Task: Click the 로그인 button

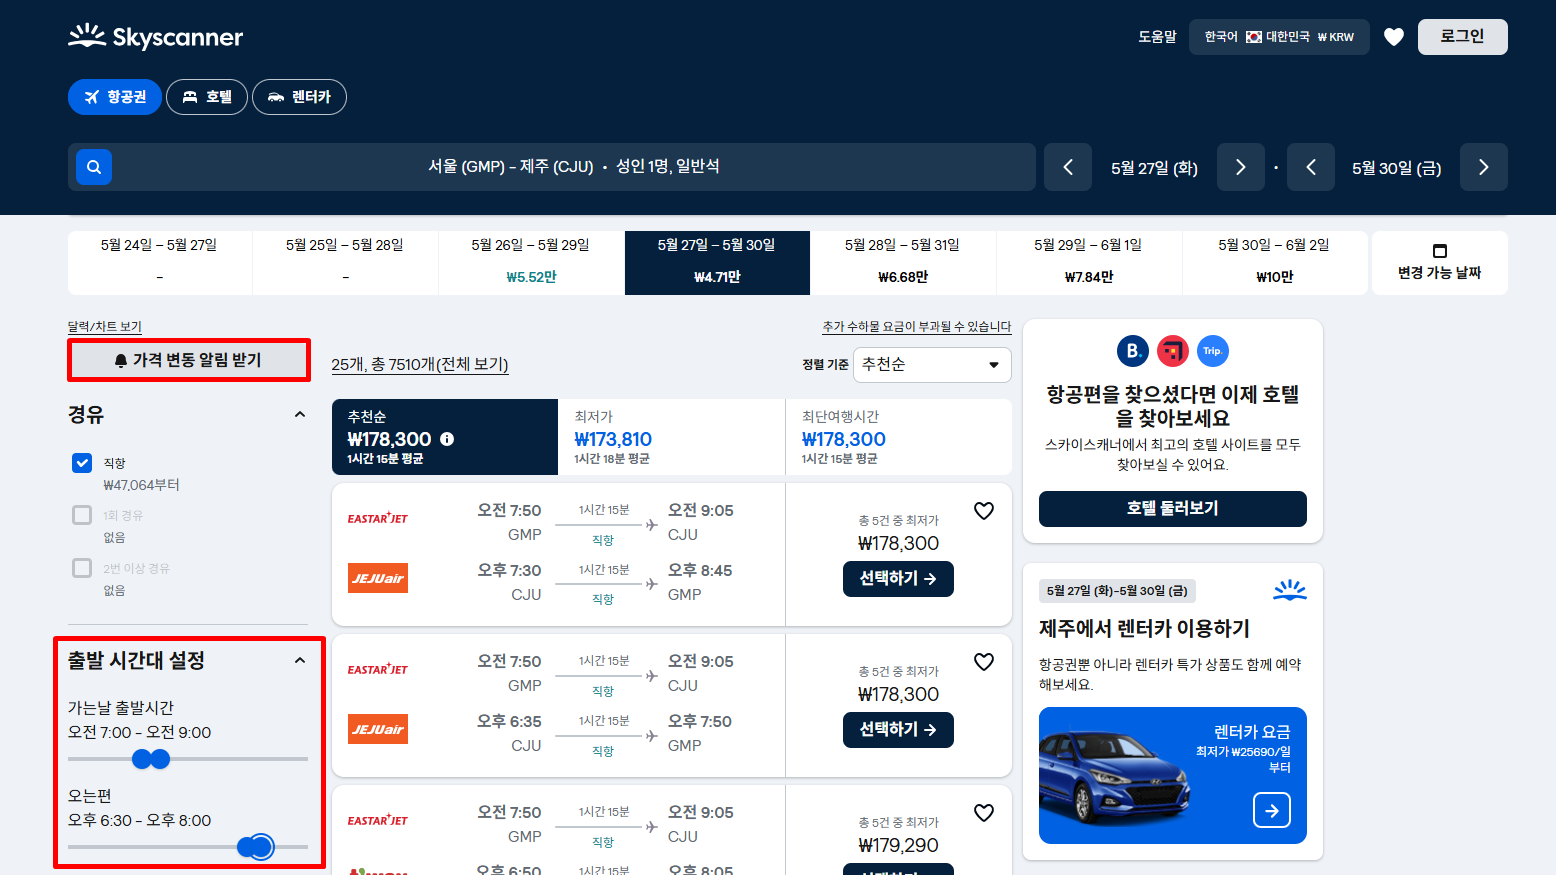Action: (1462, 37)
